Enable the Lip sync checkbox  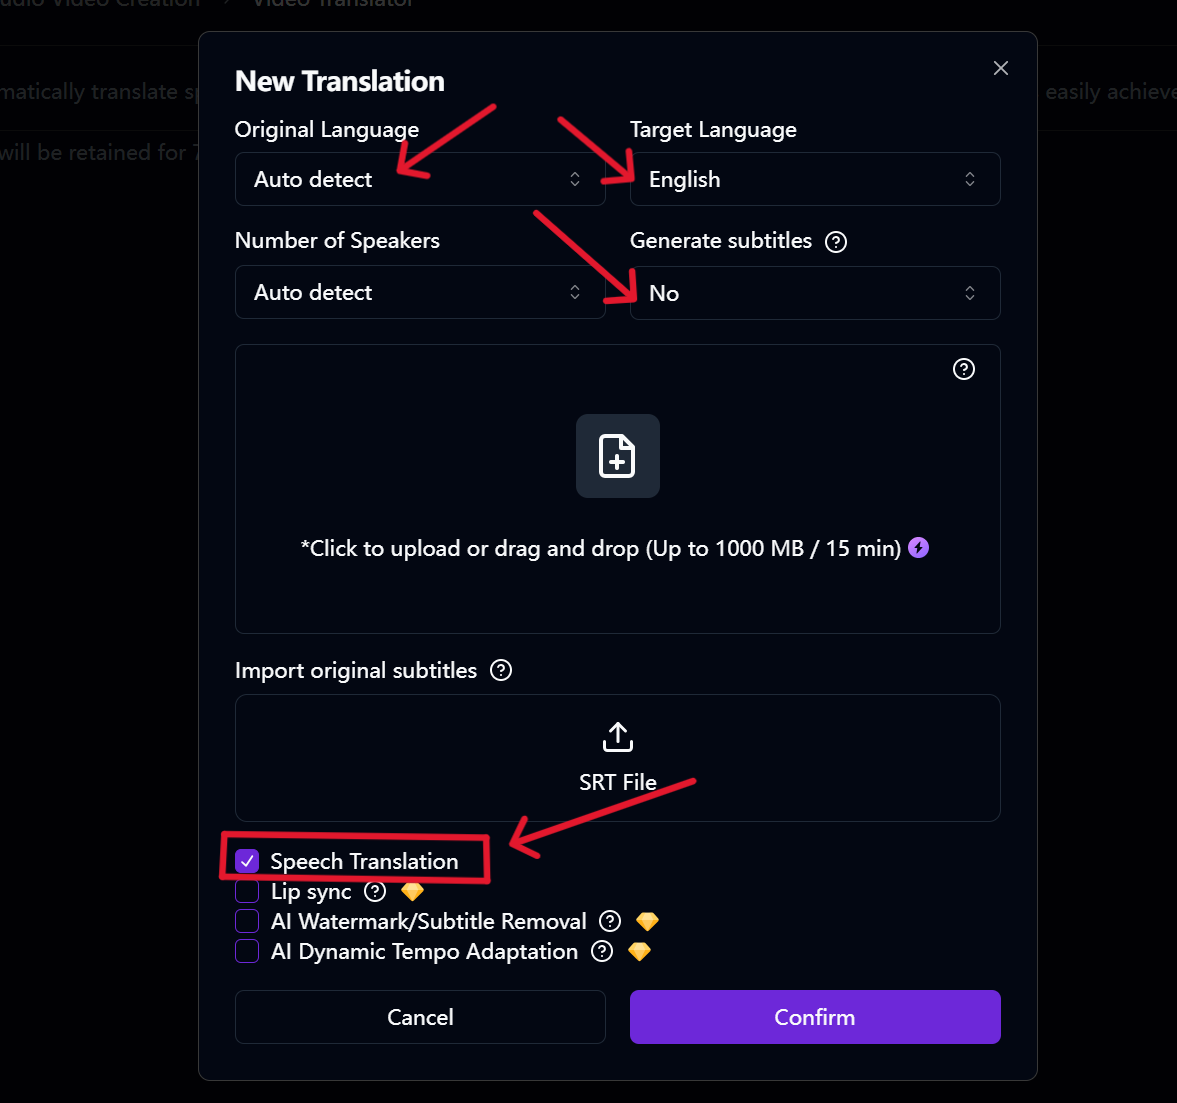click(247, 891)
